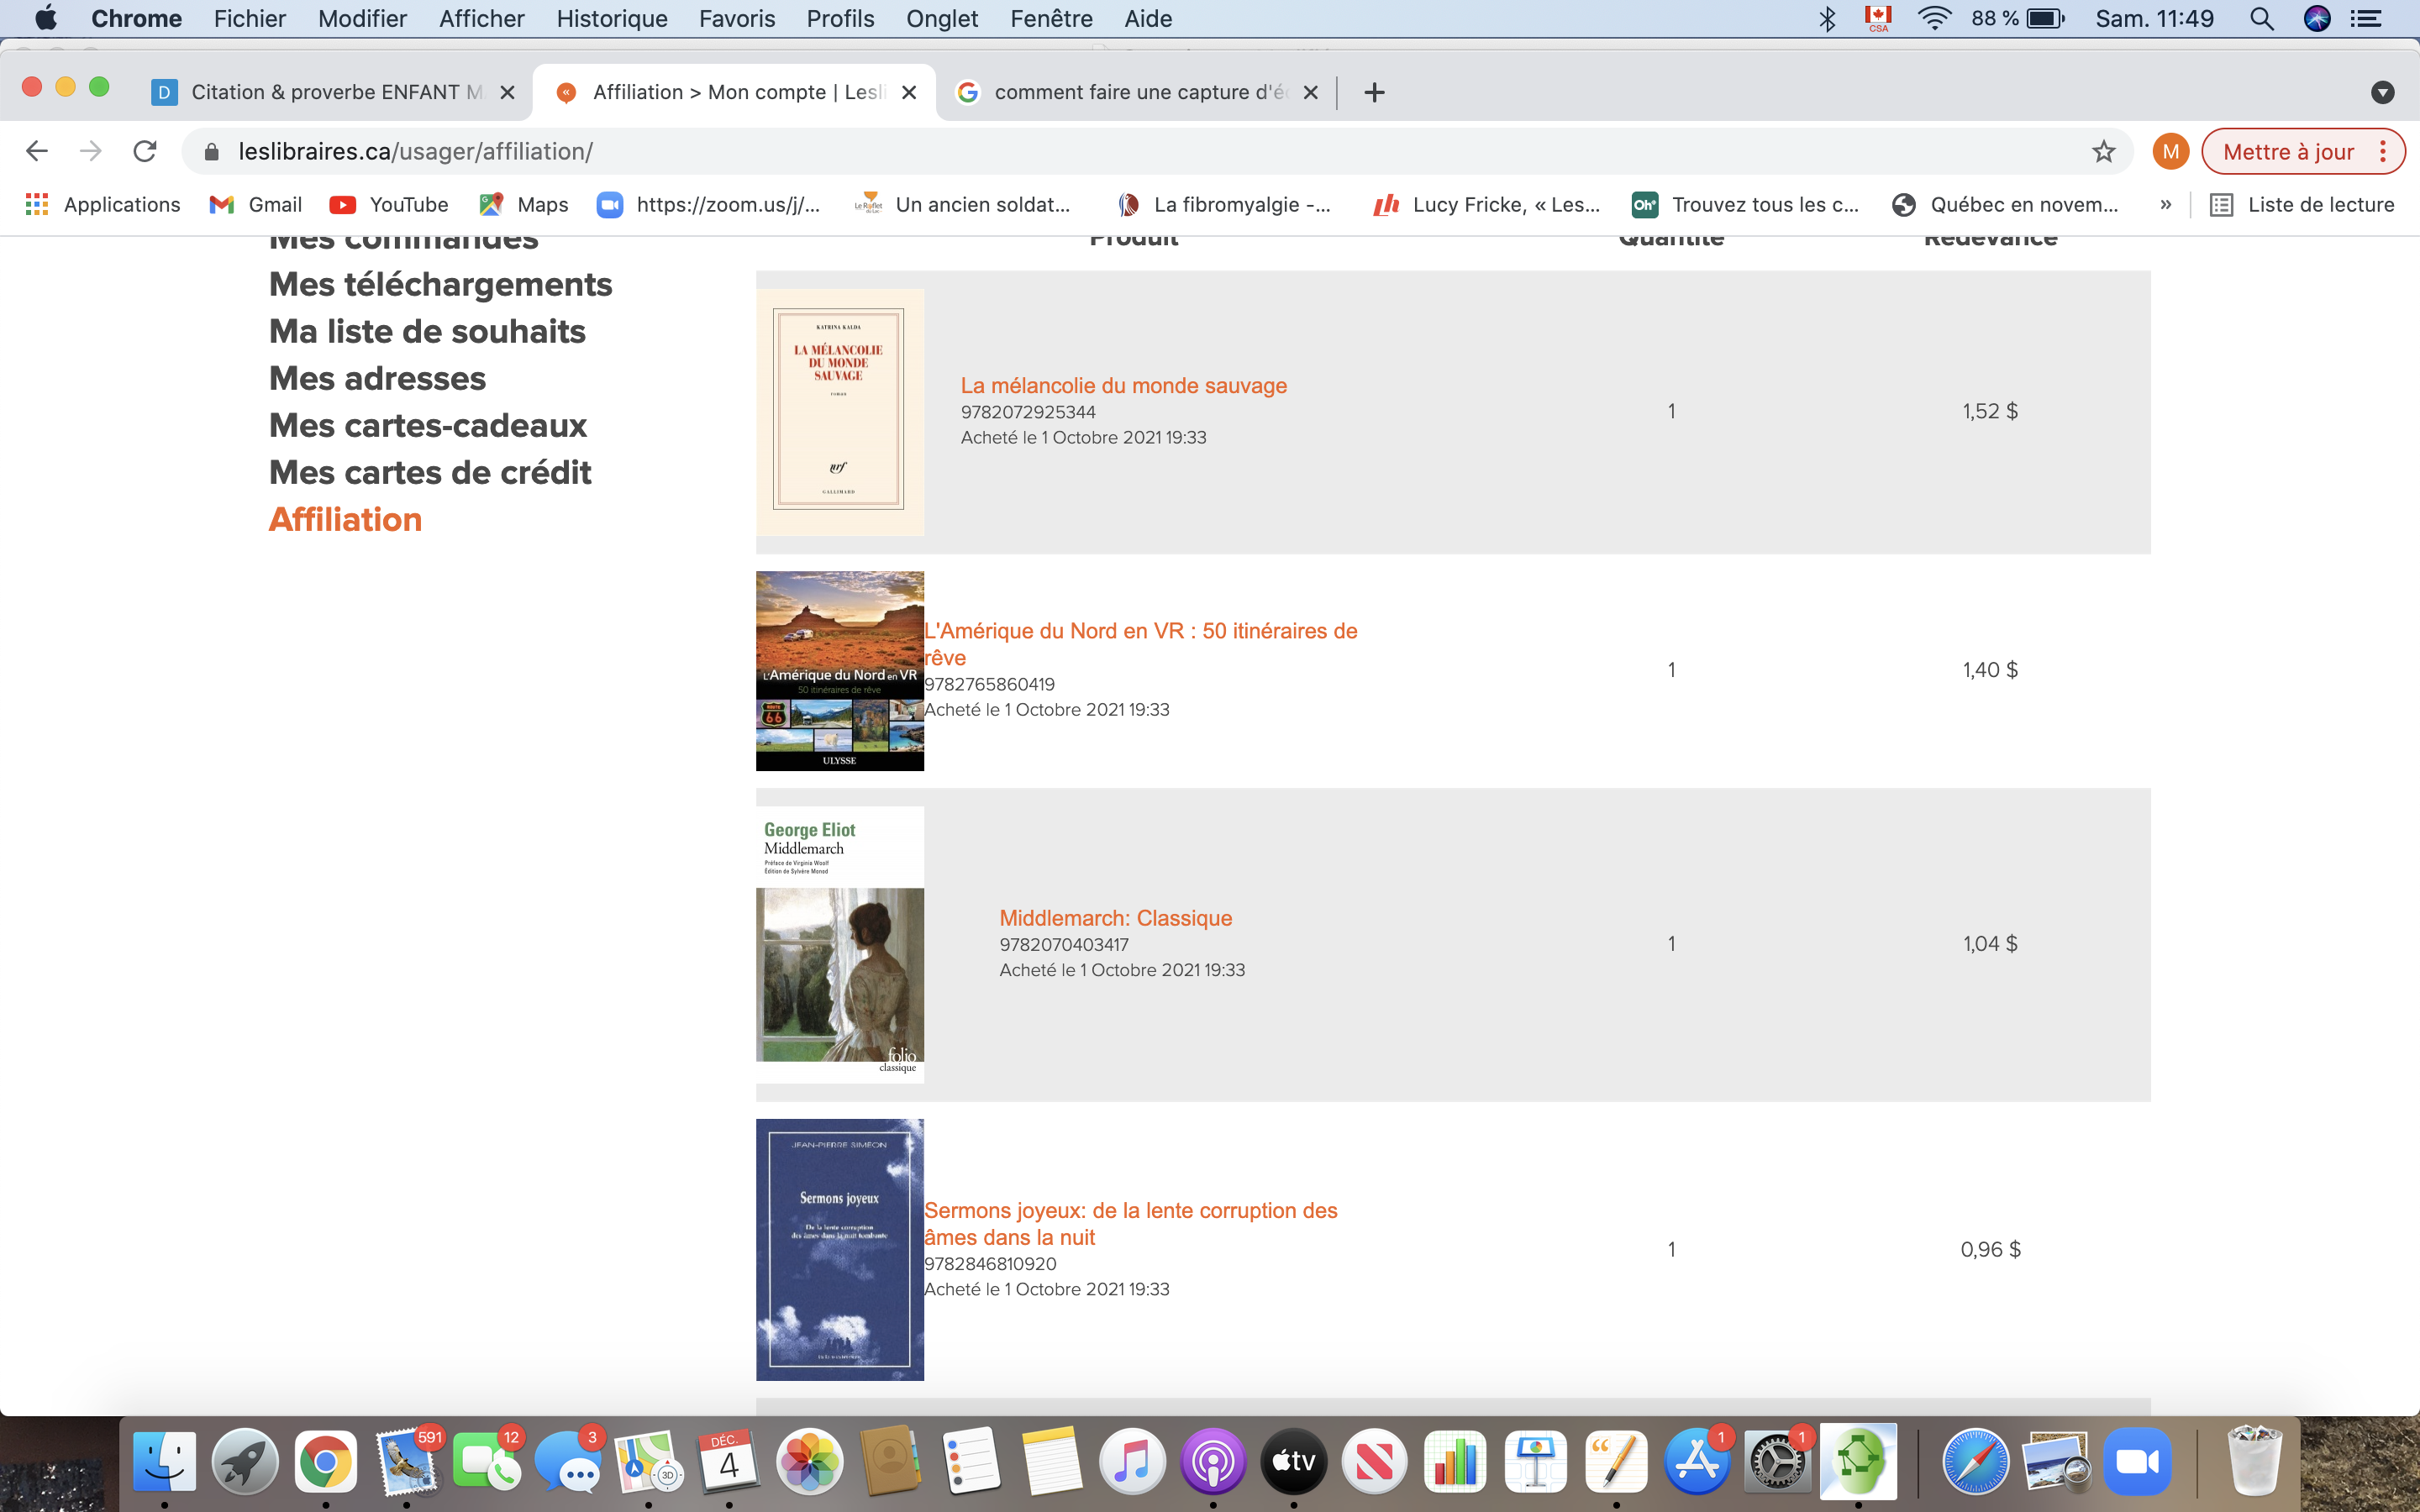Bookmark this page with star icon
Viewport: 2420px width, 1512px height.
[x=2103, y=151]
